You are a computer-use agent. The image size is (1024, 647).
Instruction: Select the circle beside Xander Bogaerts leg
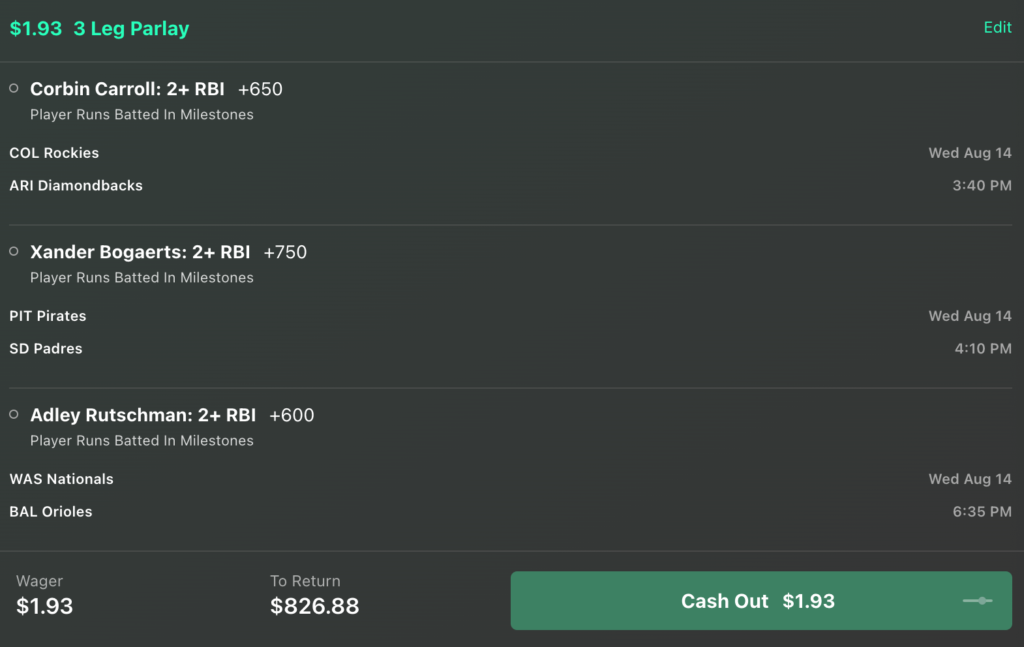[14, 251]
